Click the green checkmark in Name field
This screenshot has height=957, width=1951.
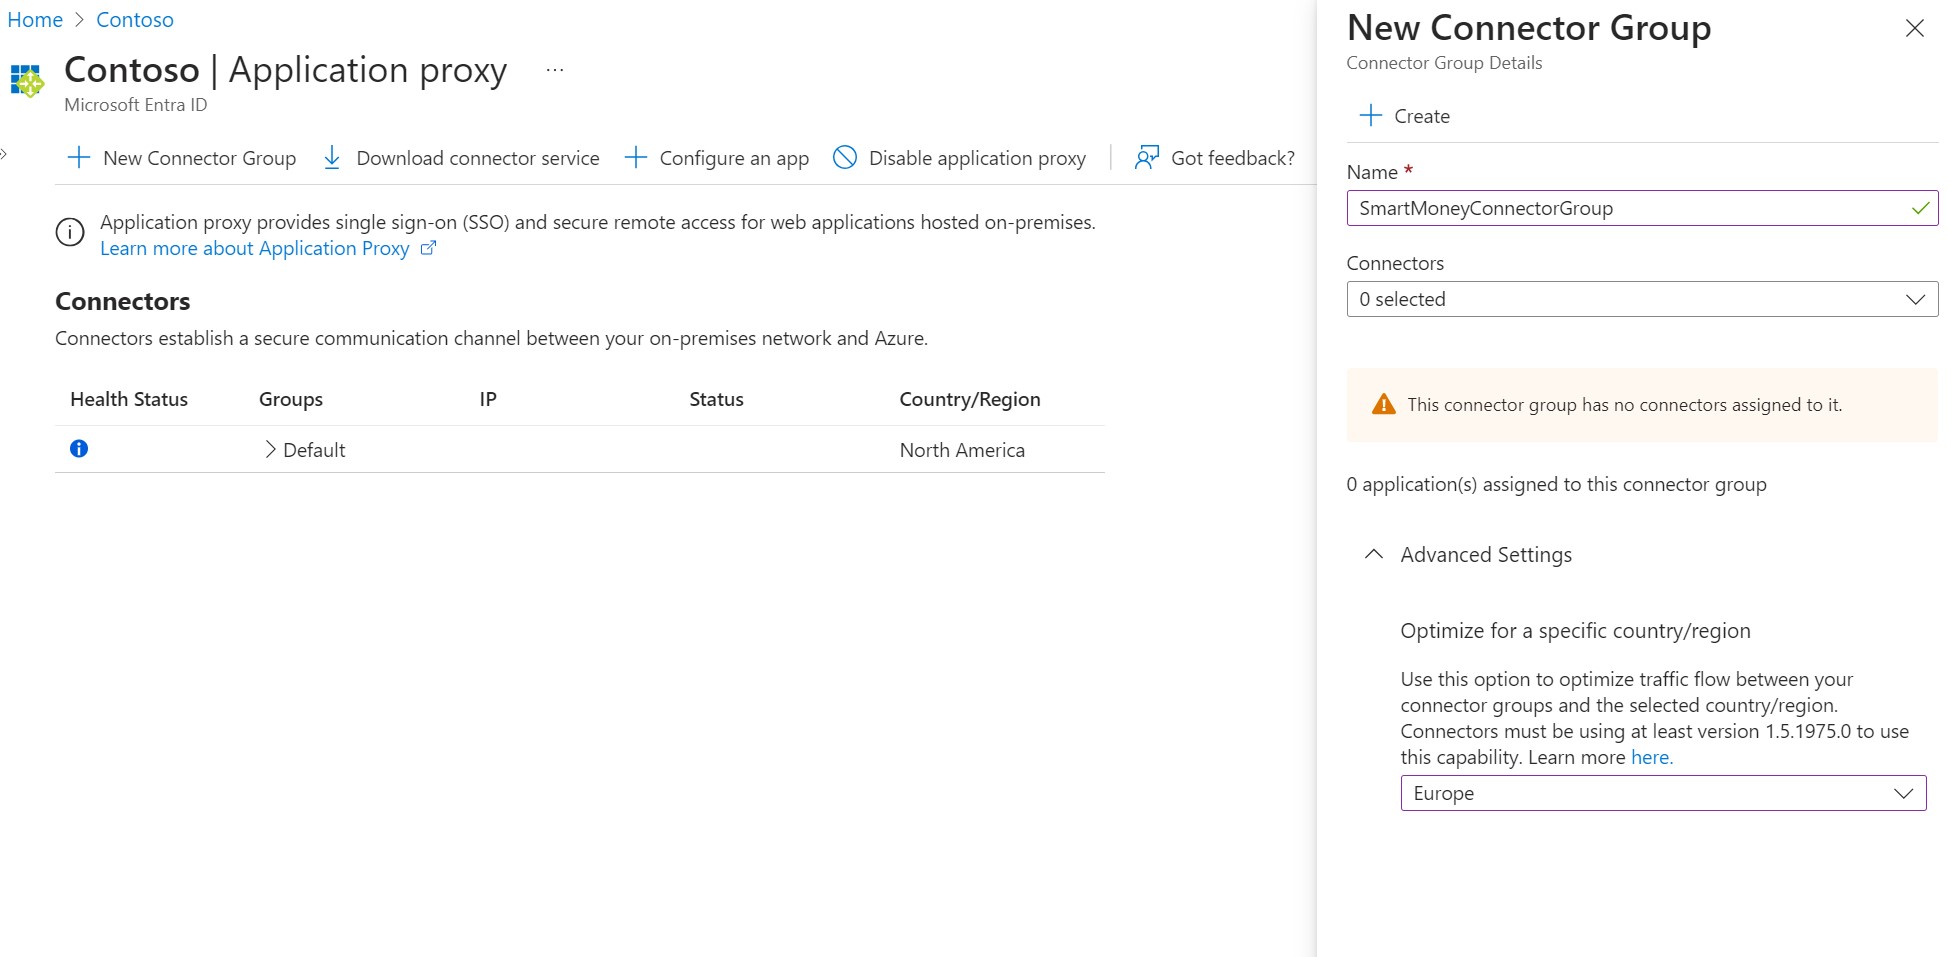1920,208
